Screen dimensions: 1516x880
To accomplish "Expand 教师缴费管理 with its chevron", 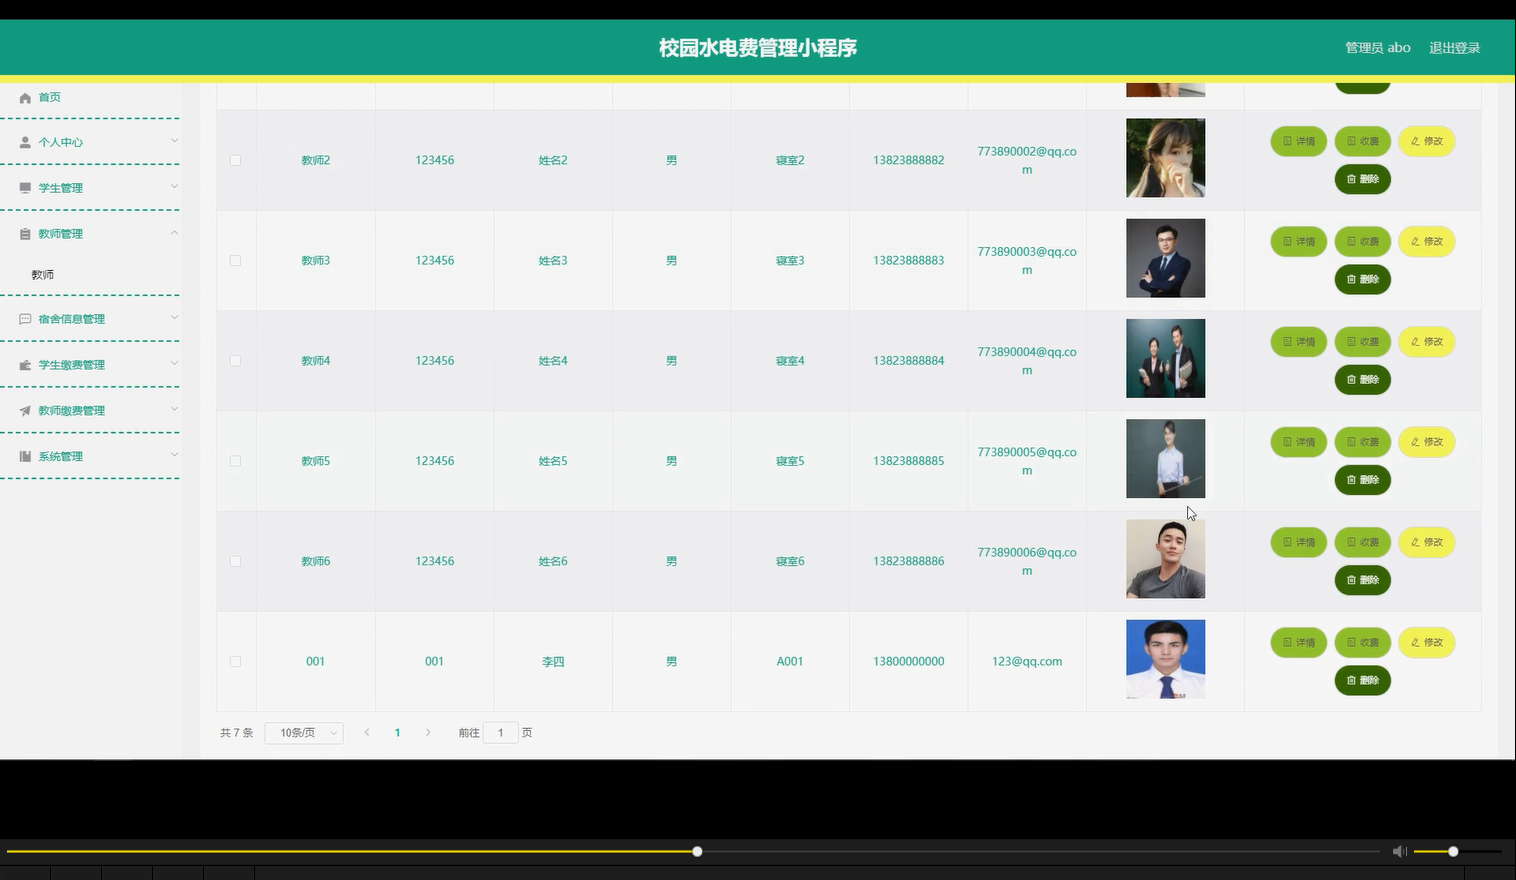I will tap(174, 410).
